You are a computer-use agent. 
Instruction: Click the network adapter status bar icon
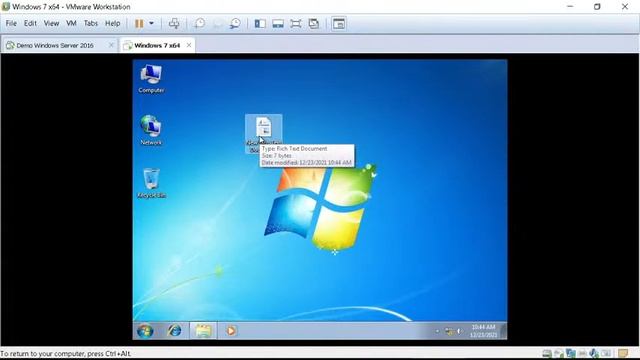coord(571,353)
